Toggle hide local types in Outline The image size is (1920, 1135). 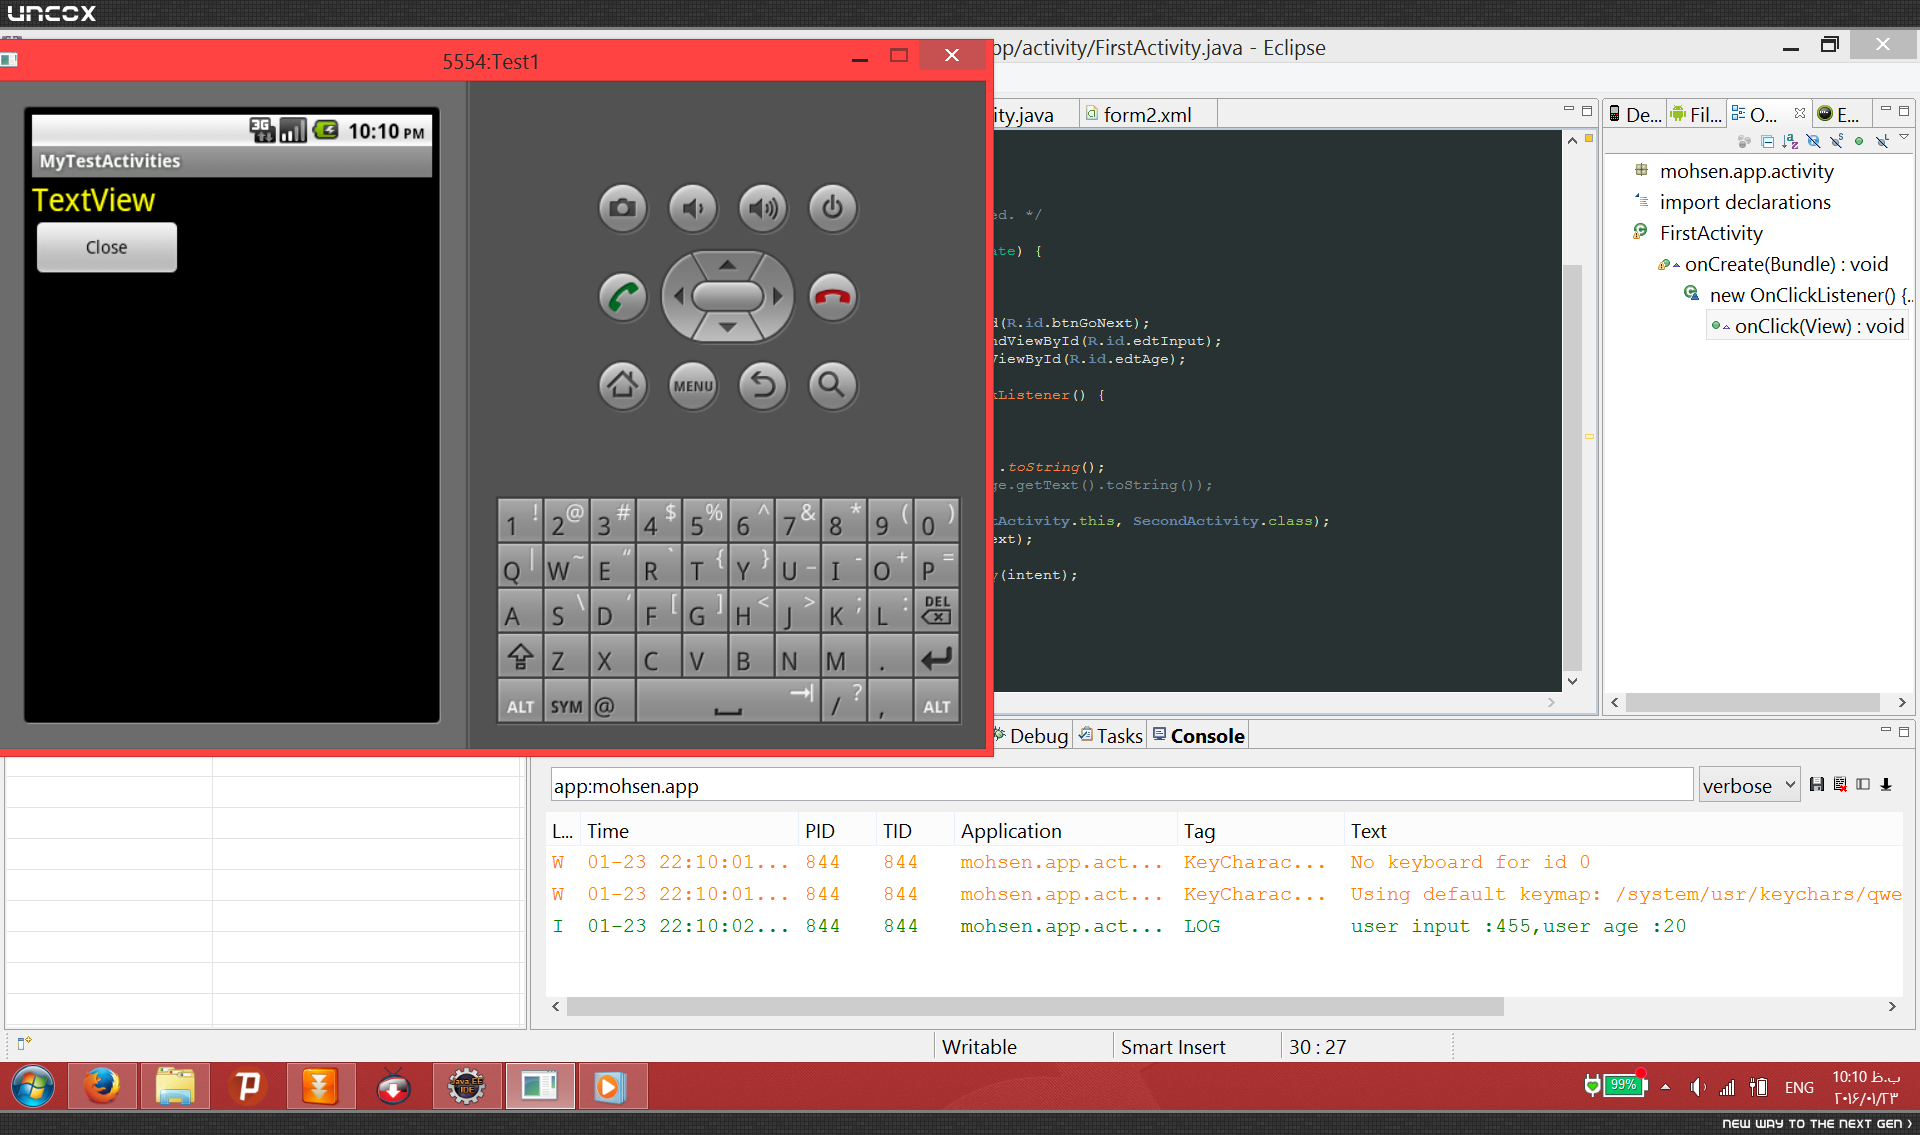coord(1882,142)
